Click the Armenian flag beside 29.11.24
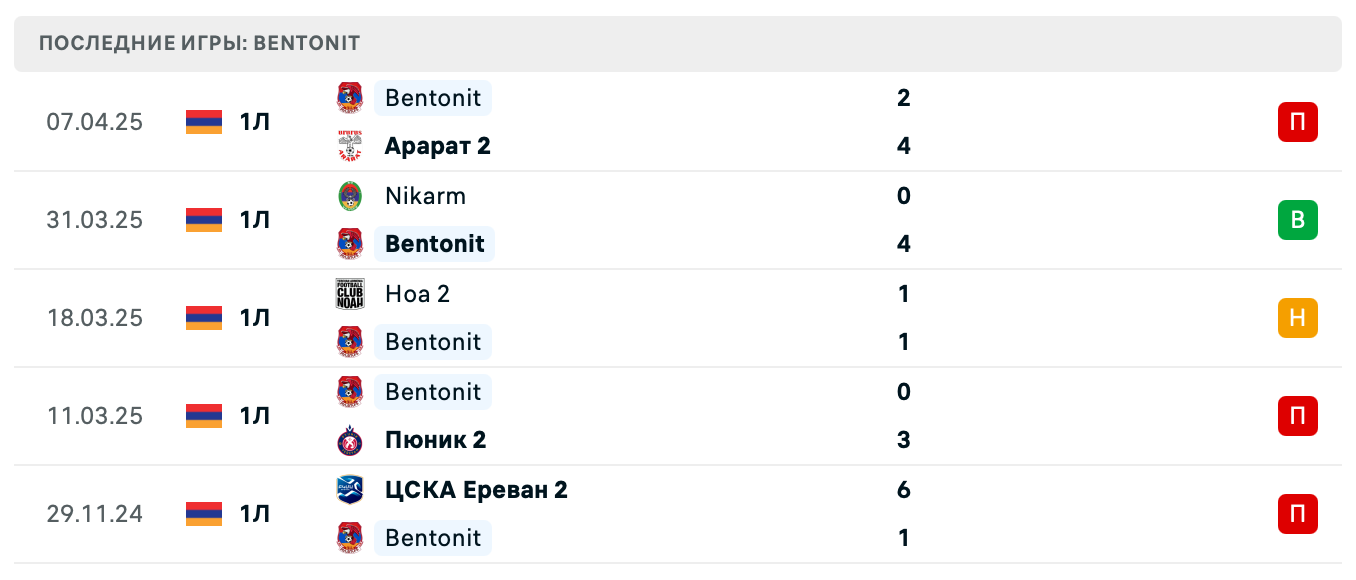This screenshot has width=1356, height=580. [203, 514]
